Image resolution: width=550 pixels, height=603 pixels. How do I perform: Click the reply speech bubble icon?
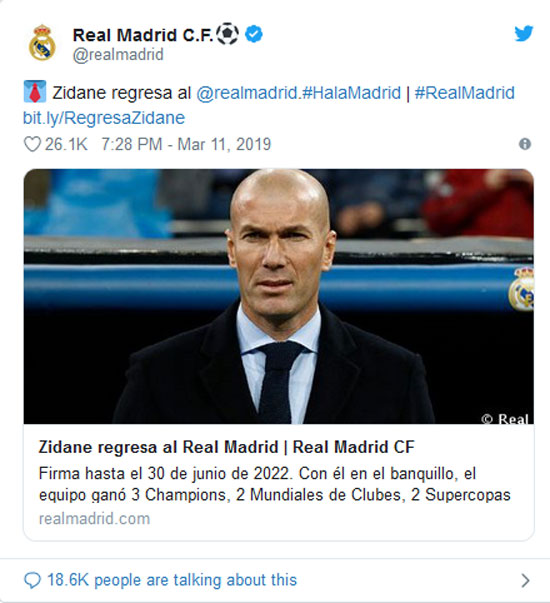32,580
